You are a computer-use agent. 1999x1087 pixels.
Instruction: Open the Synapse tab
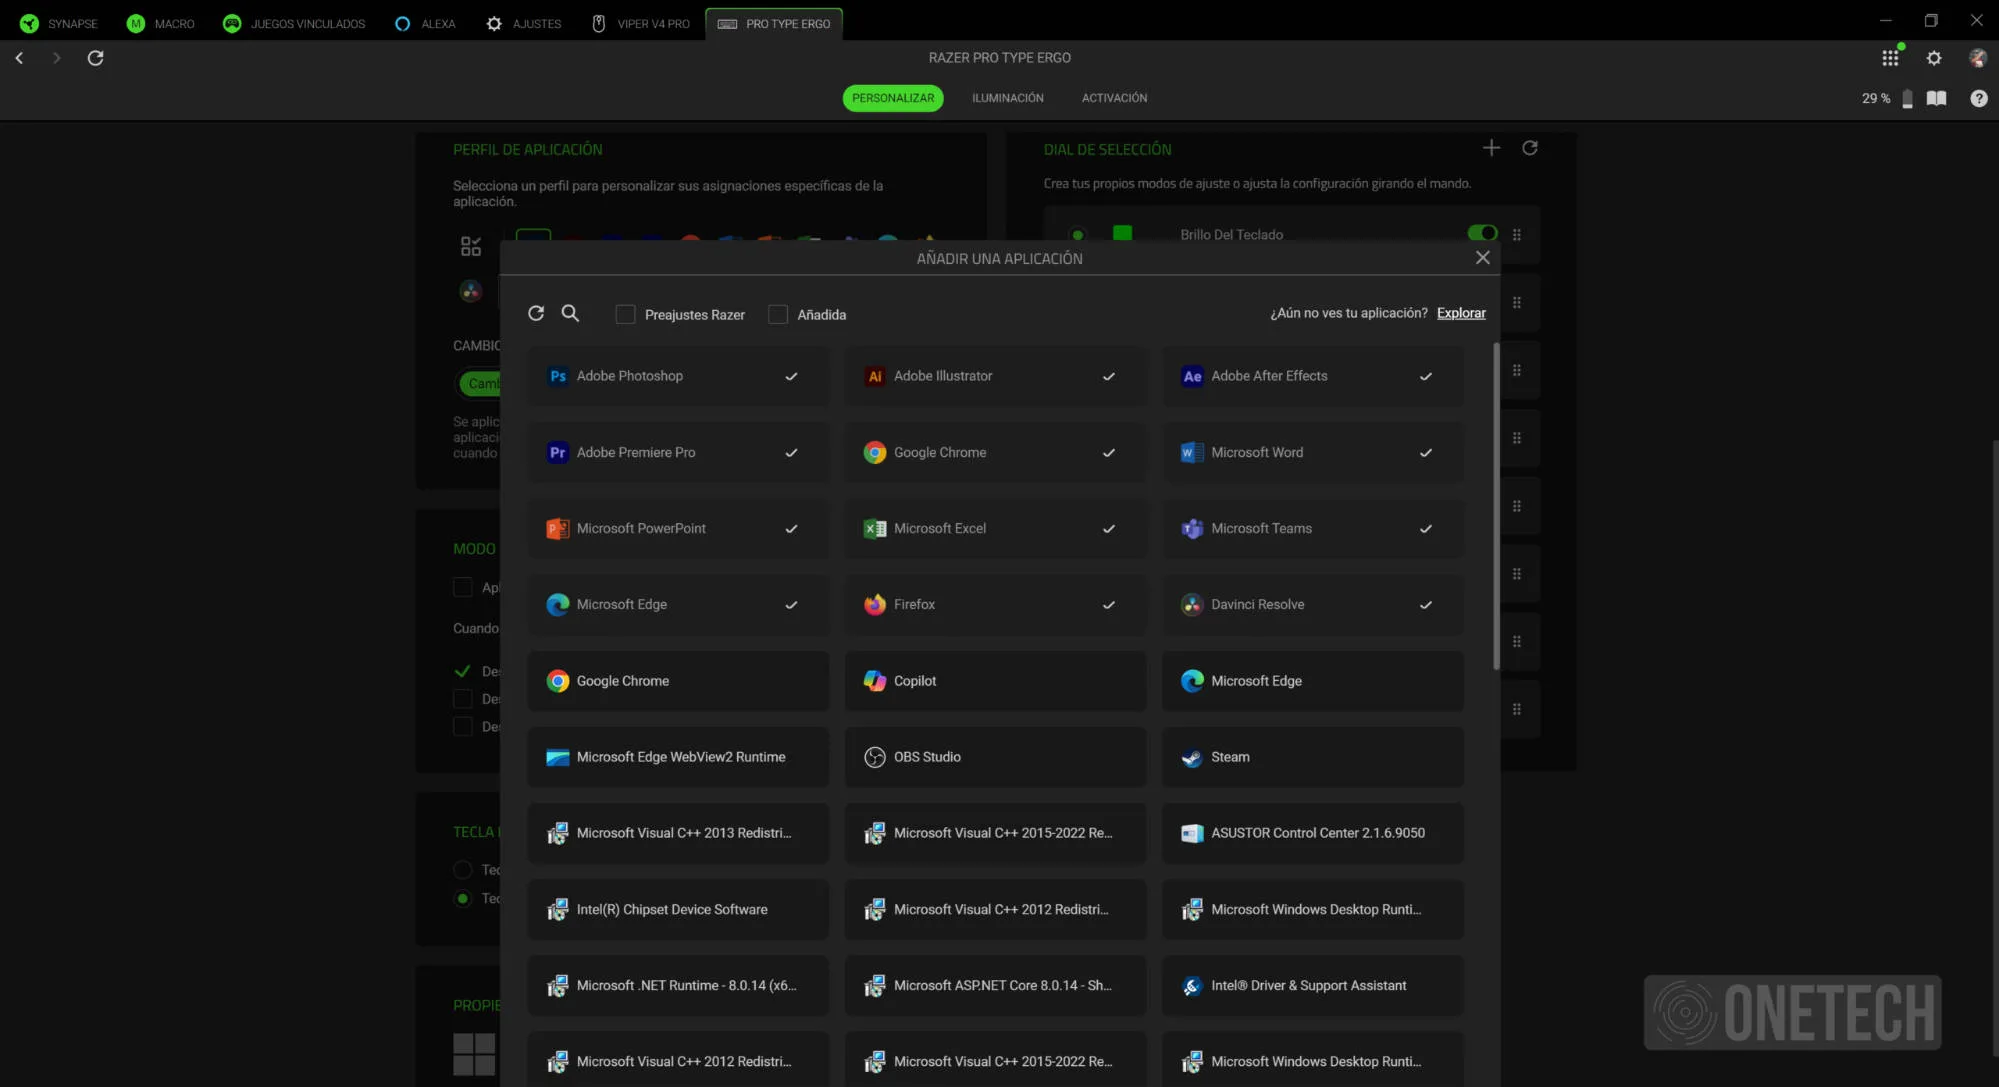tap(59, 23)
